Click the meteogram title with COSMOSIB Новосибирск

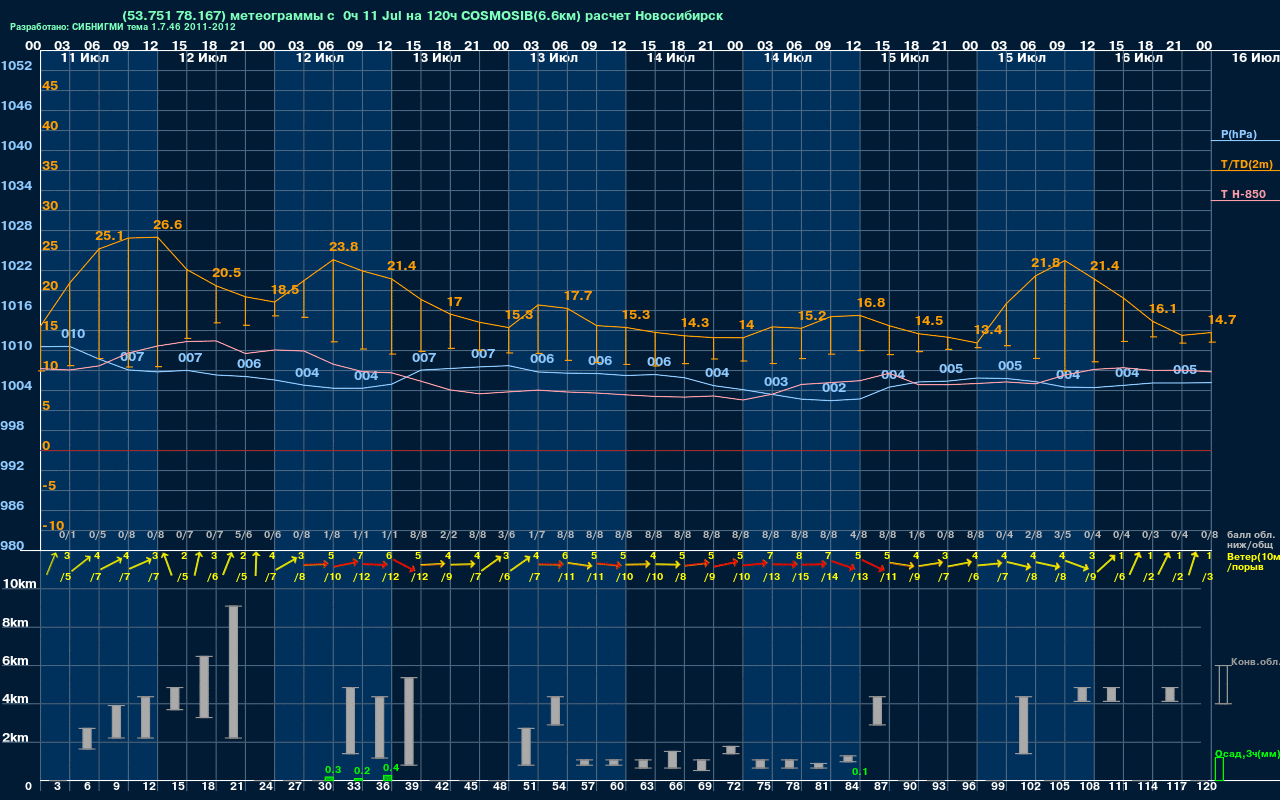pyautogui.click(x=422, y=16)
